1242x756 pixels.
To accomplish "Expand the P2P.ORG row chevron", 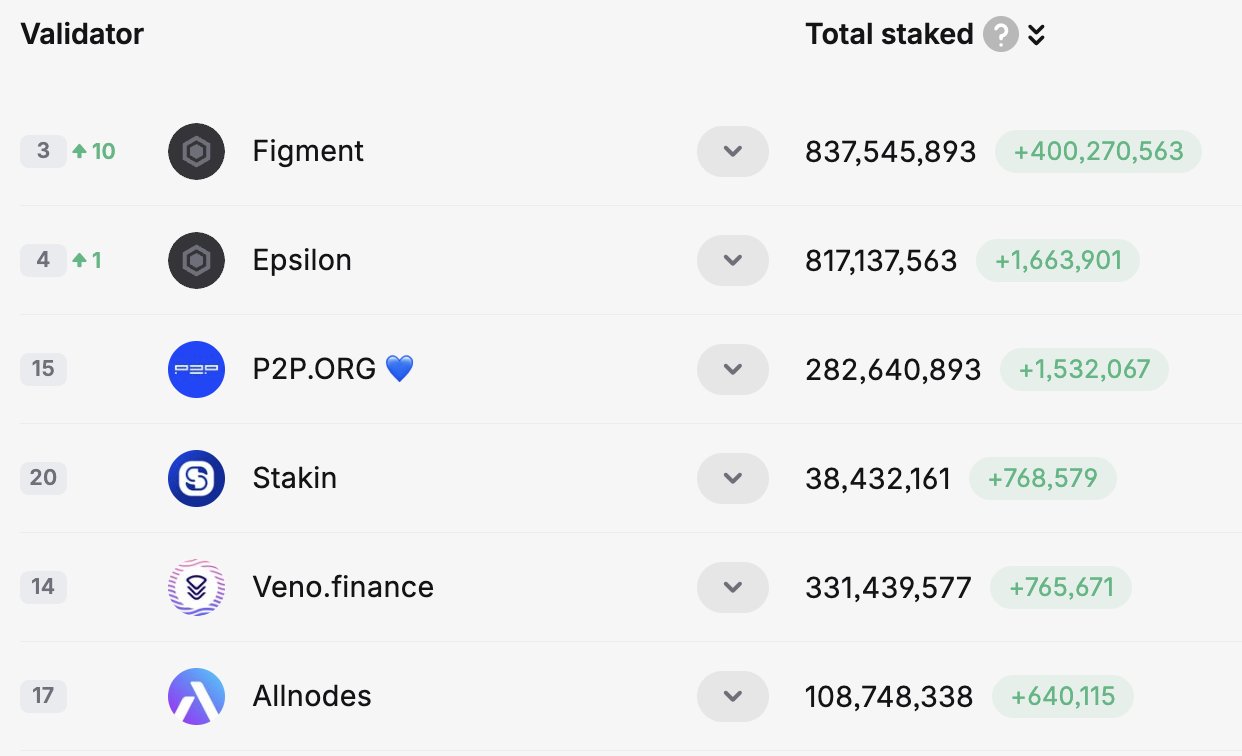I will click(732, 369).
